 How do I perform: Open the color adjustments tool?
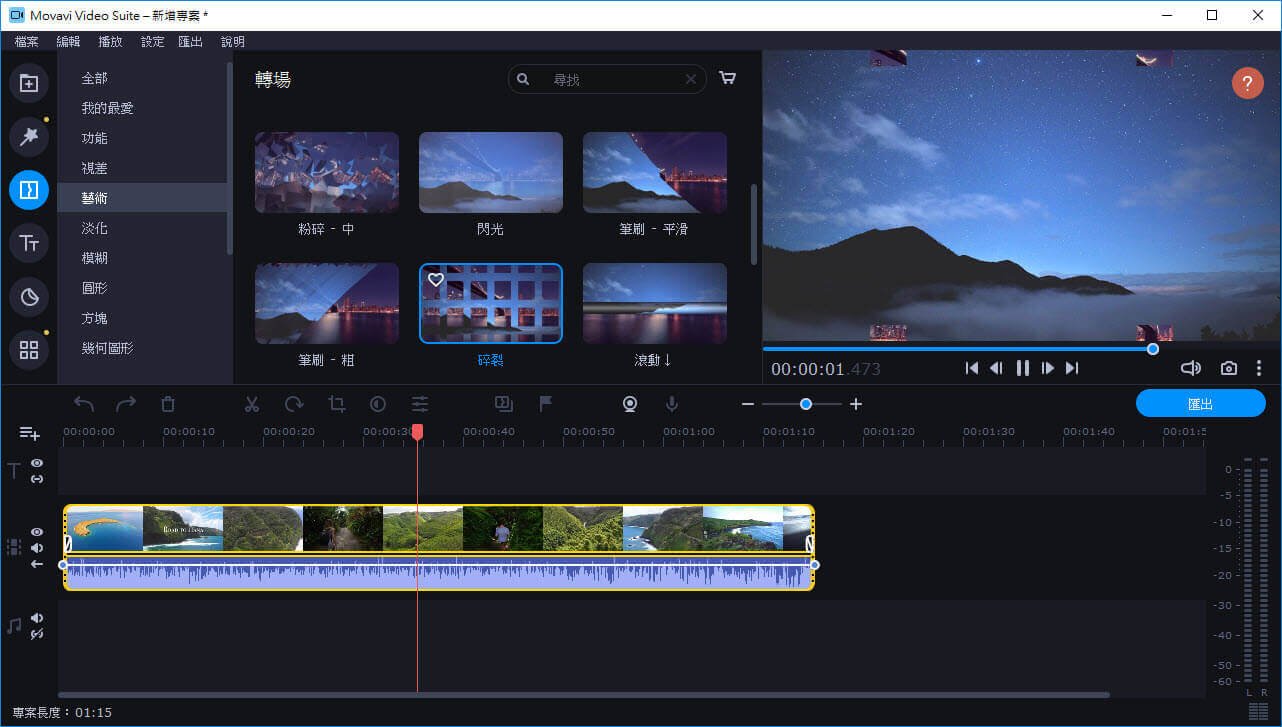(x=378, y=404)
